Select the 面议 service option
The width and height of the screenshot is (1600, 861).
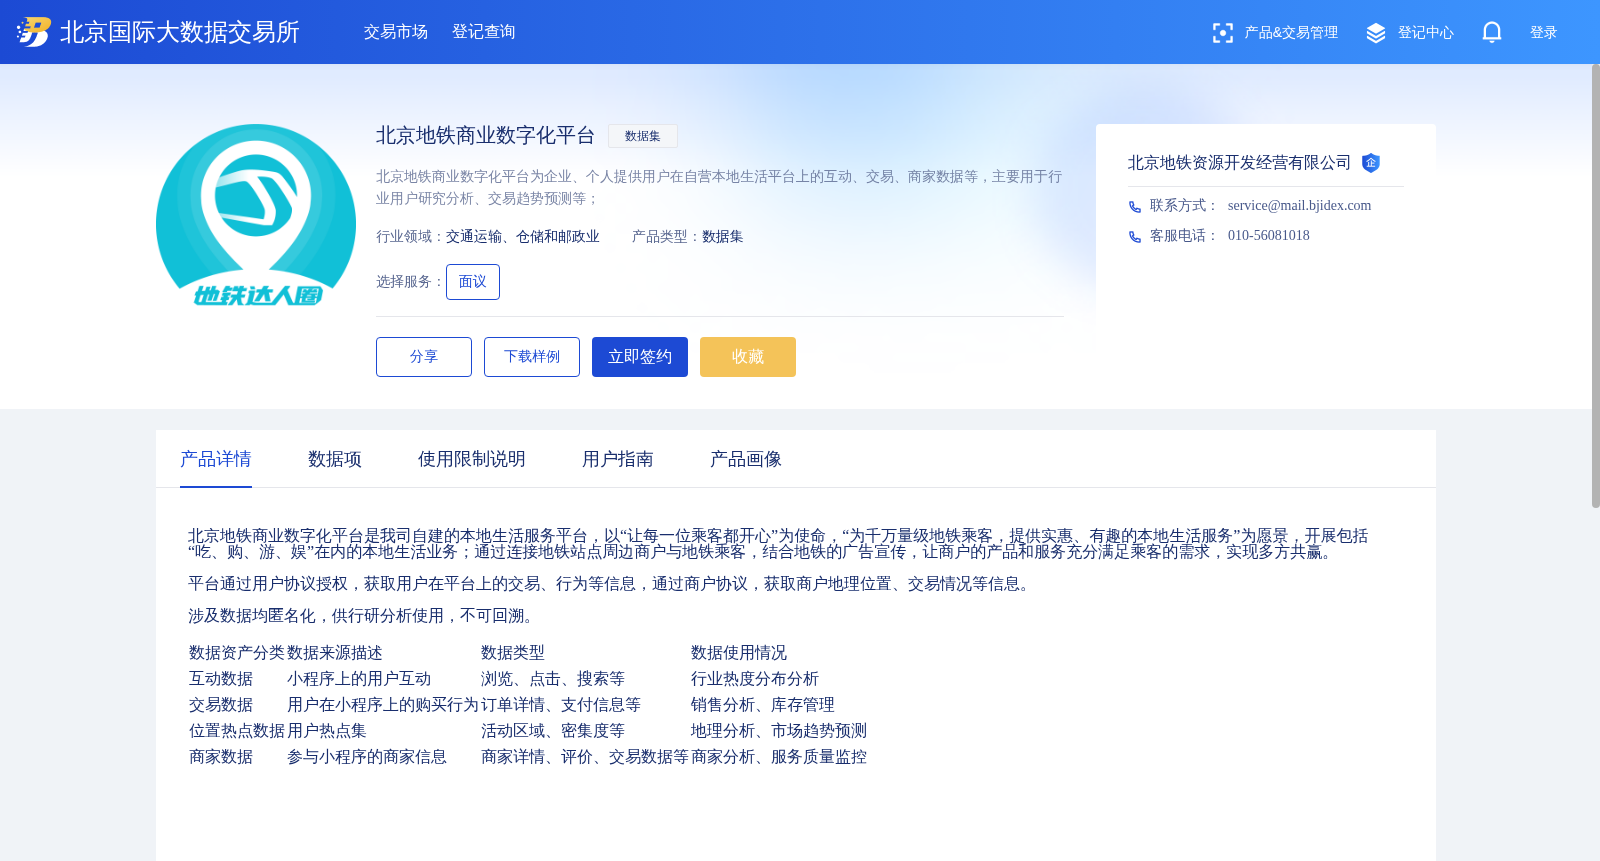point(473,282)
